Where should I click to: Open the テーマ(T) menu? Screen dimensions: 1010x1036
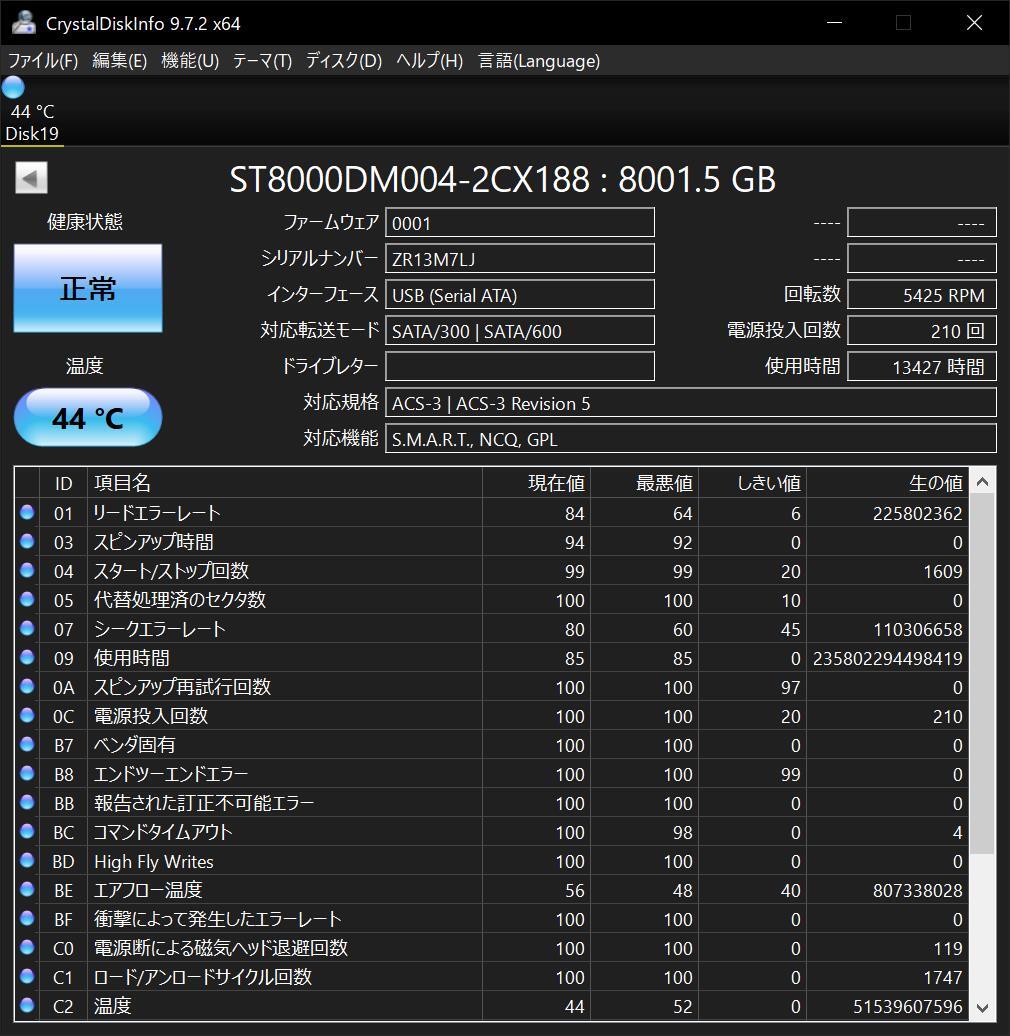tap(262, 61)
